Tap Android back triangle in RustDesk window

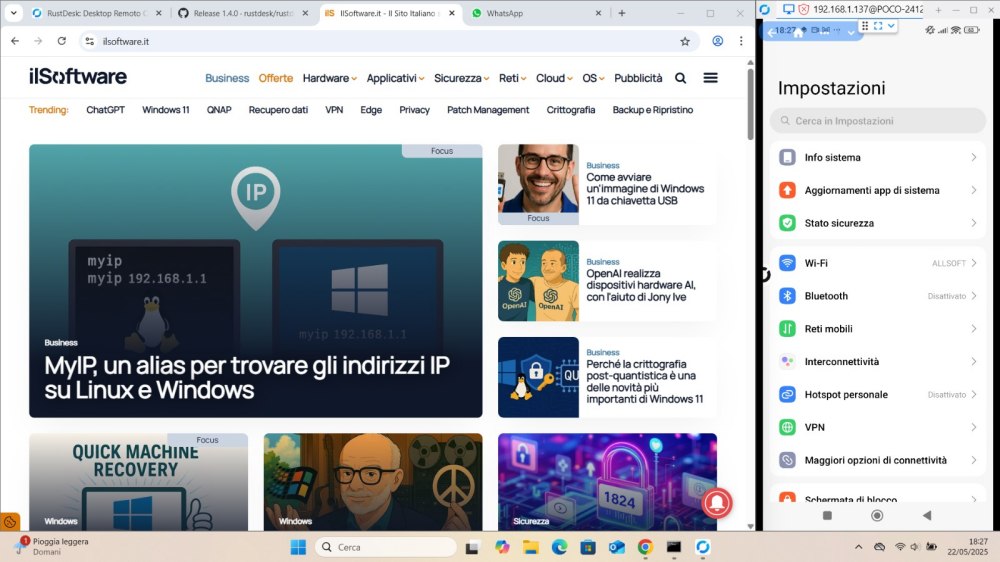(927, 515)
